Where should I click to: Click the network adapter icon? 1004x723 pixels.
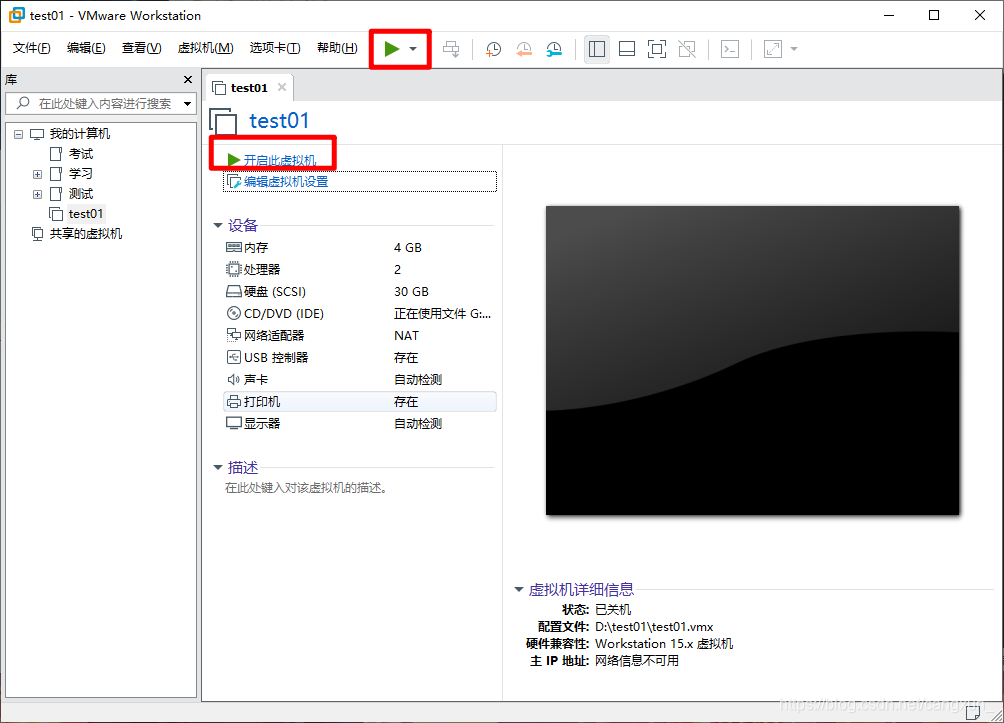[x=234, y=335]
